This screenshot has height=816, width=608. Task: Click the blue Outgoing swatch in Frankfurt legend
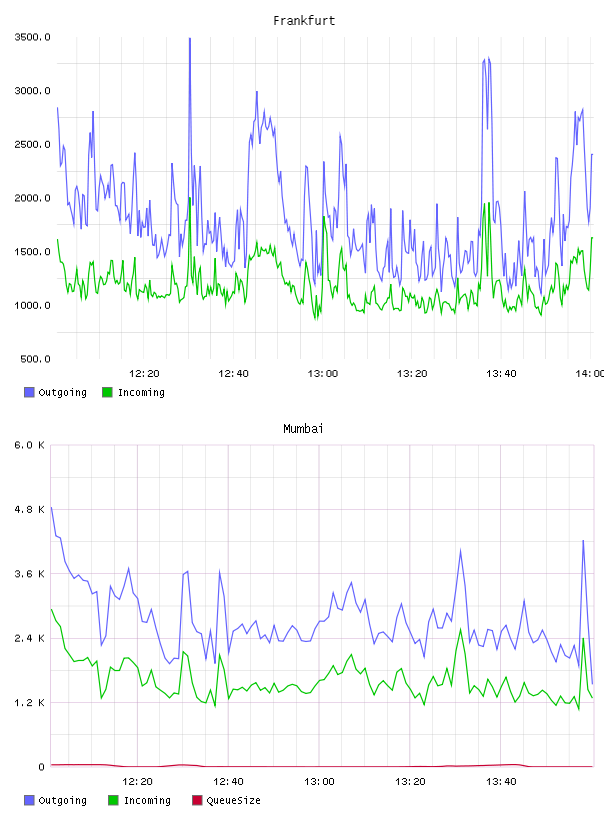coord(29,392)
